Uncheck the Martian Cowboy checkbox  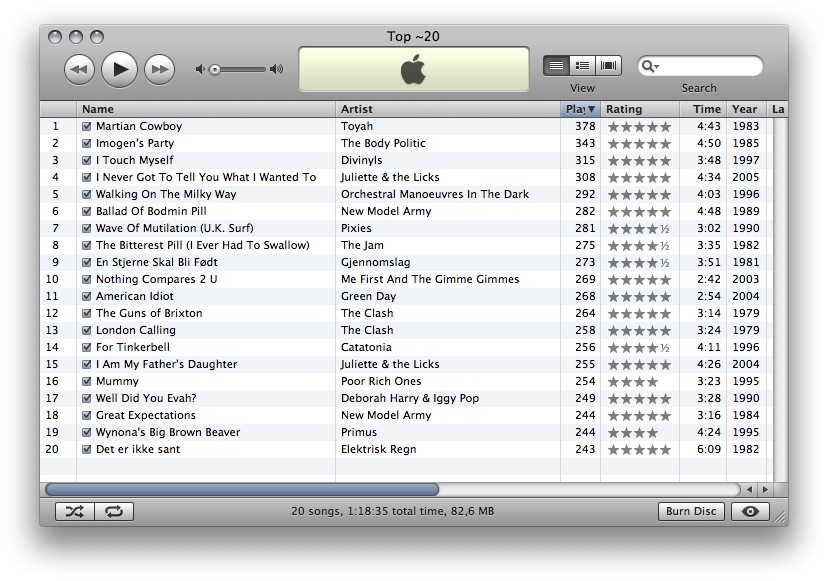87,126
